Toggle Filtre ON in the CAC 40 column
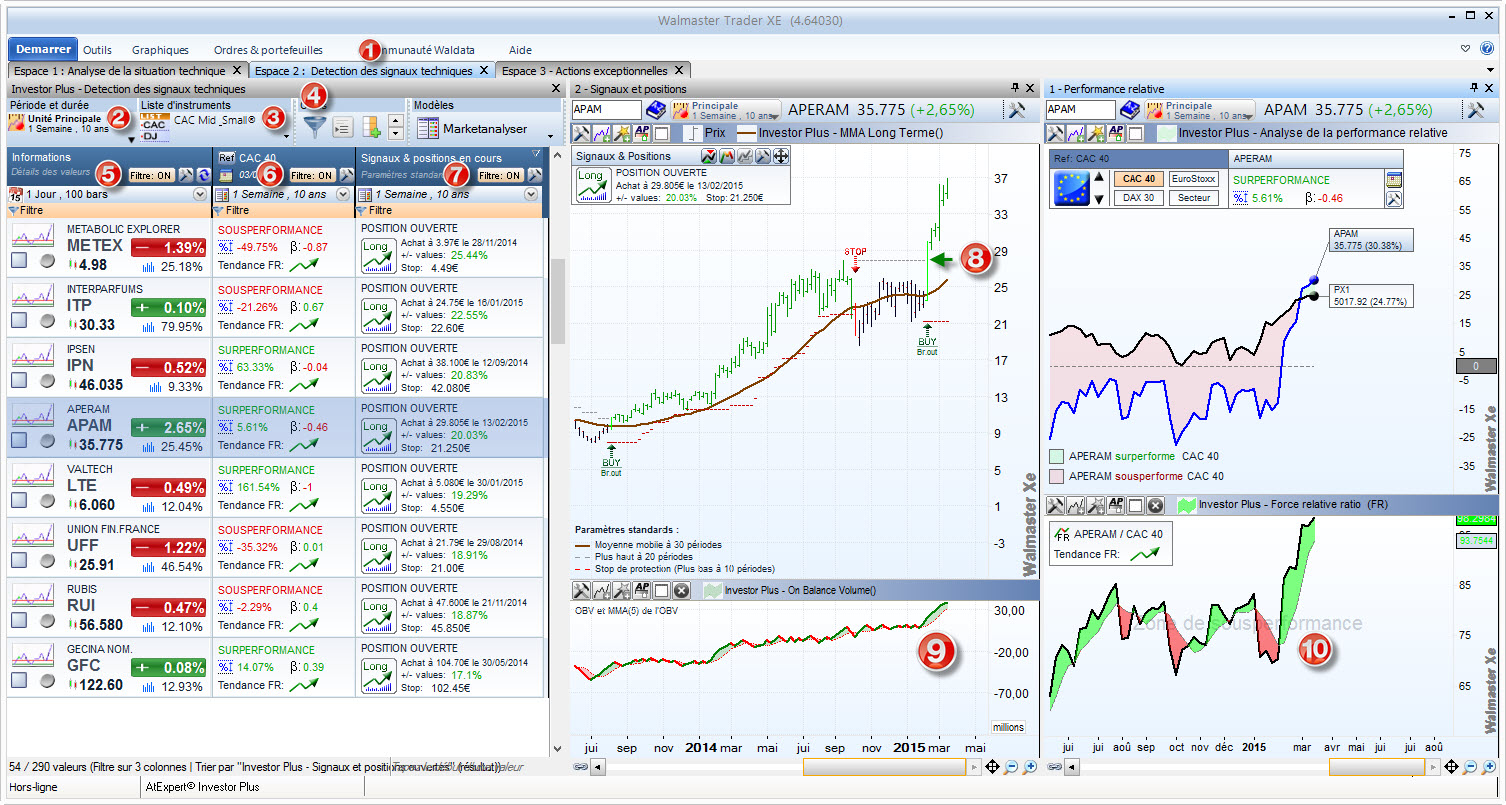 pos(311,175)
